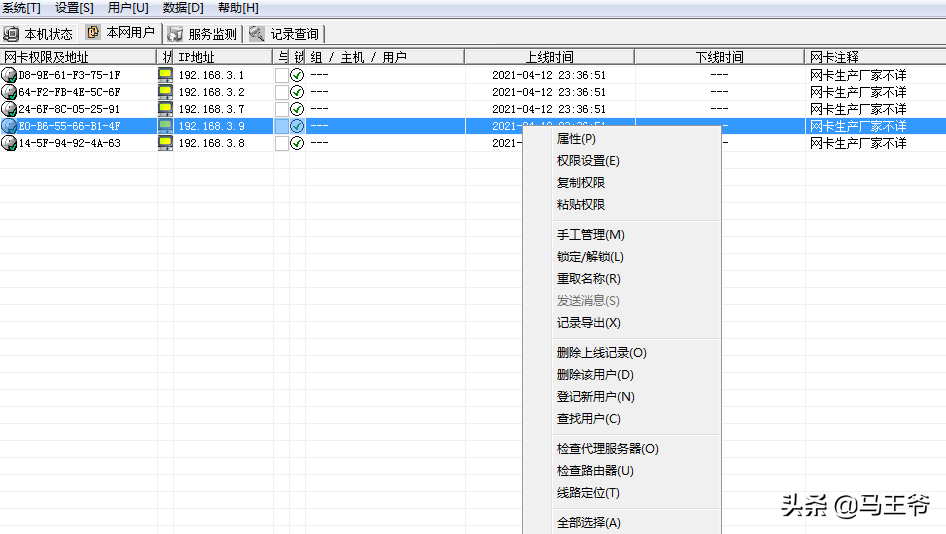Click network card icon for 14-5F-94-92-4A-63

[9, 143]
